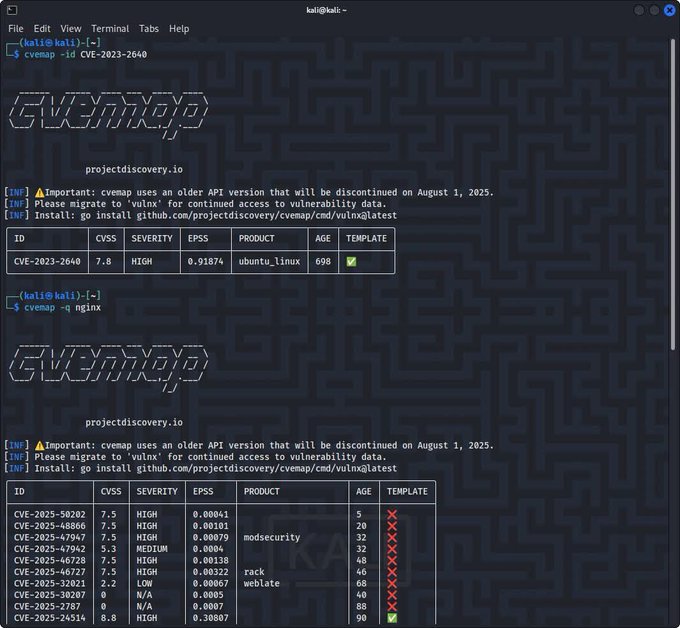This screenshot has height=628, width=680.
Task: Open the Terminal menu
Action: [x=110, y=29]
